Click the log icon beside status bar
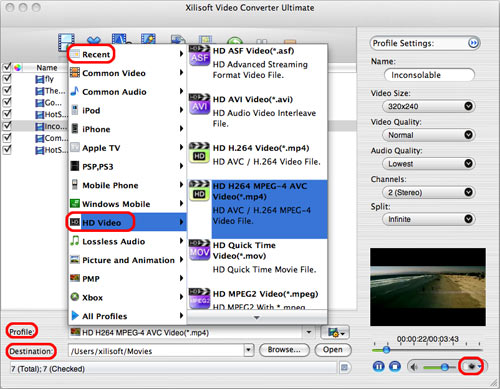 coord(344,368)
